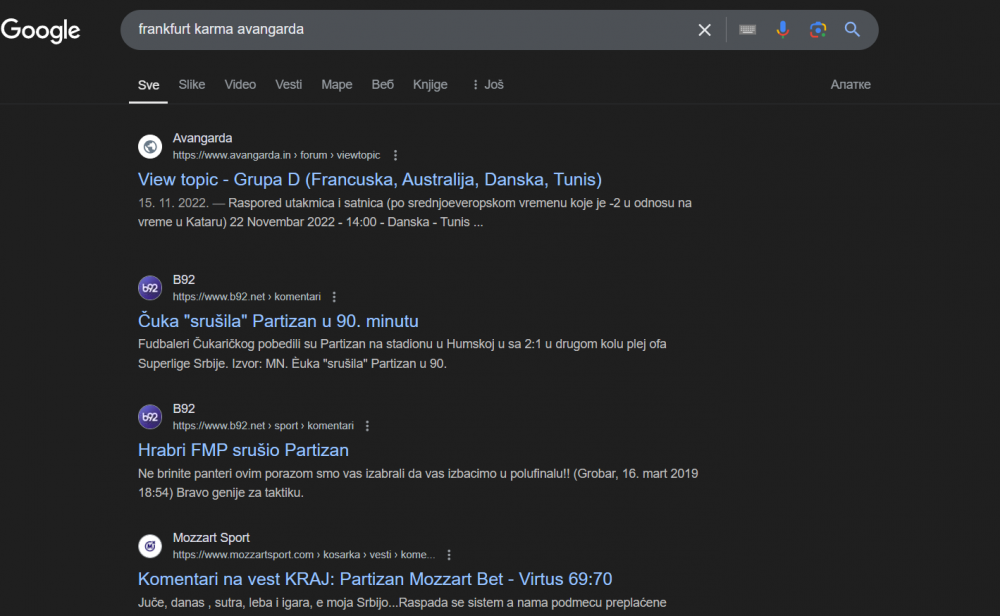Open "View topic - Grupa D" result link
Viewport: 1000px width, 616px height.
370,180
